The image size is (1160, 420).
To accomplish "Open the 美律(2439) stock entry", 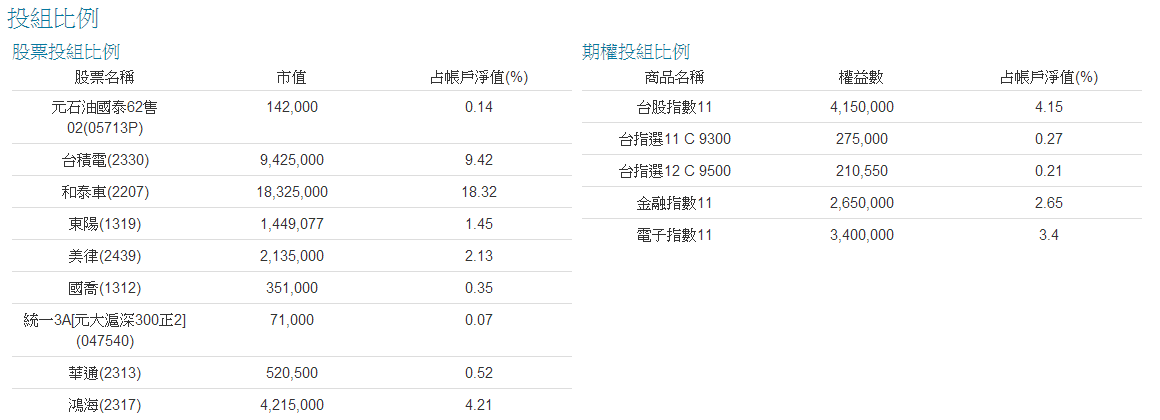I will pos(104,256).
